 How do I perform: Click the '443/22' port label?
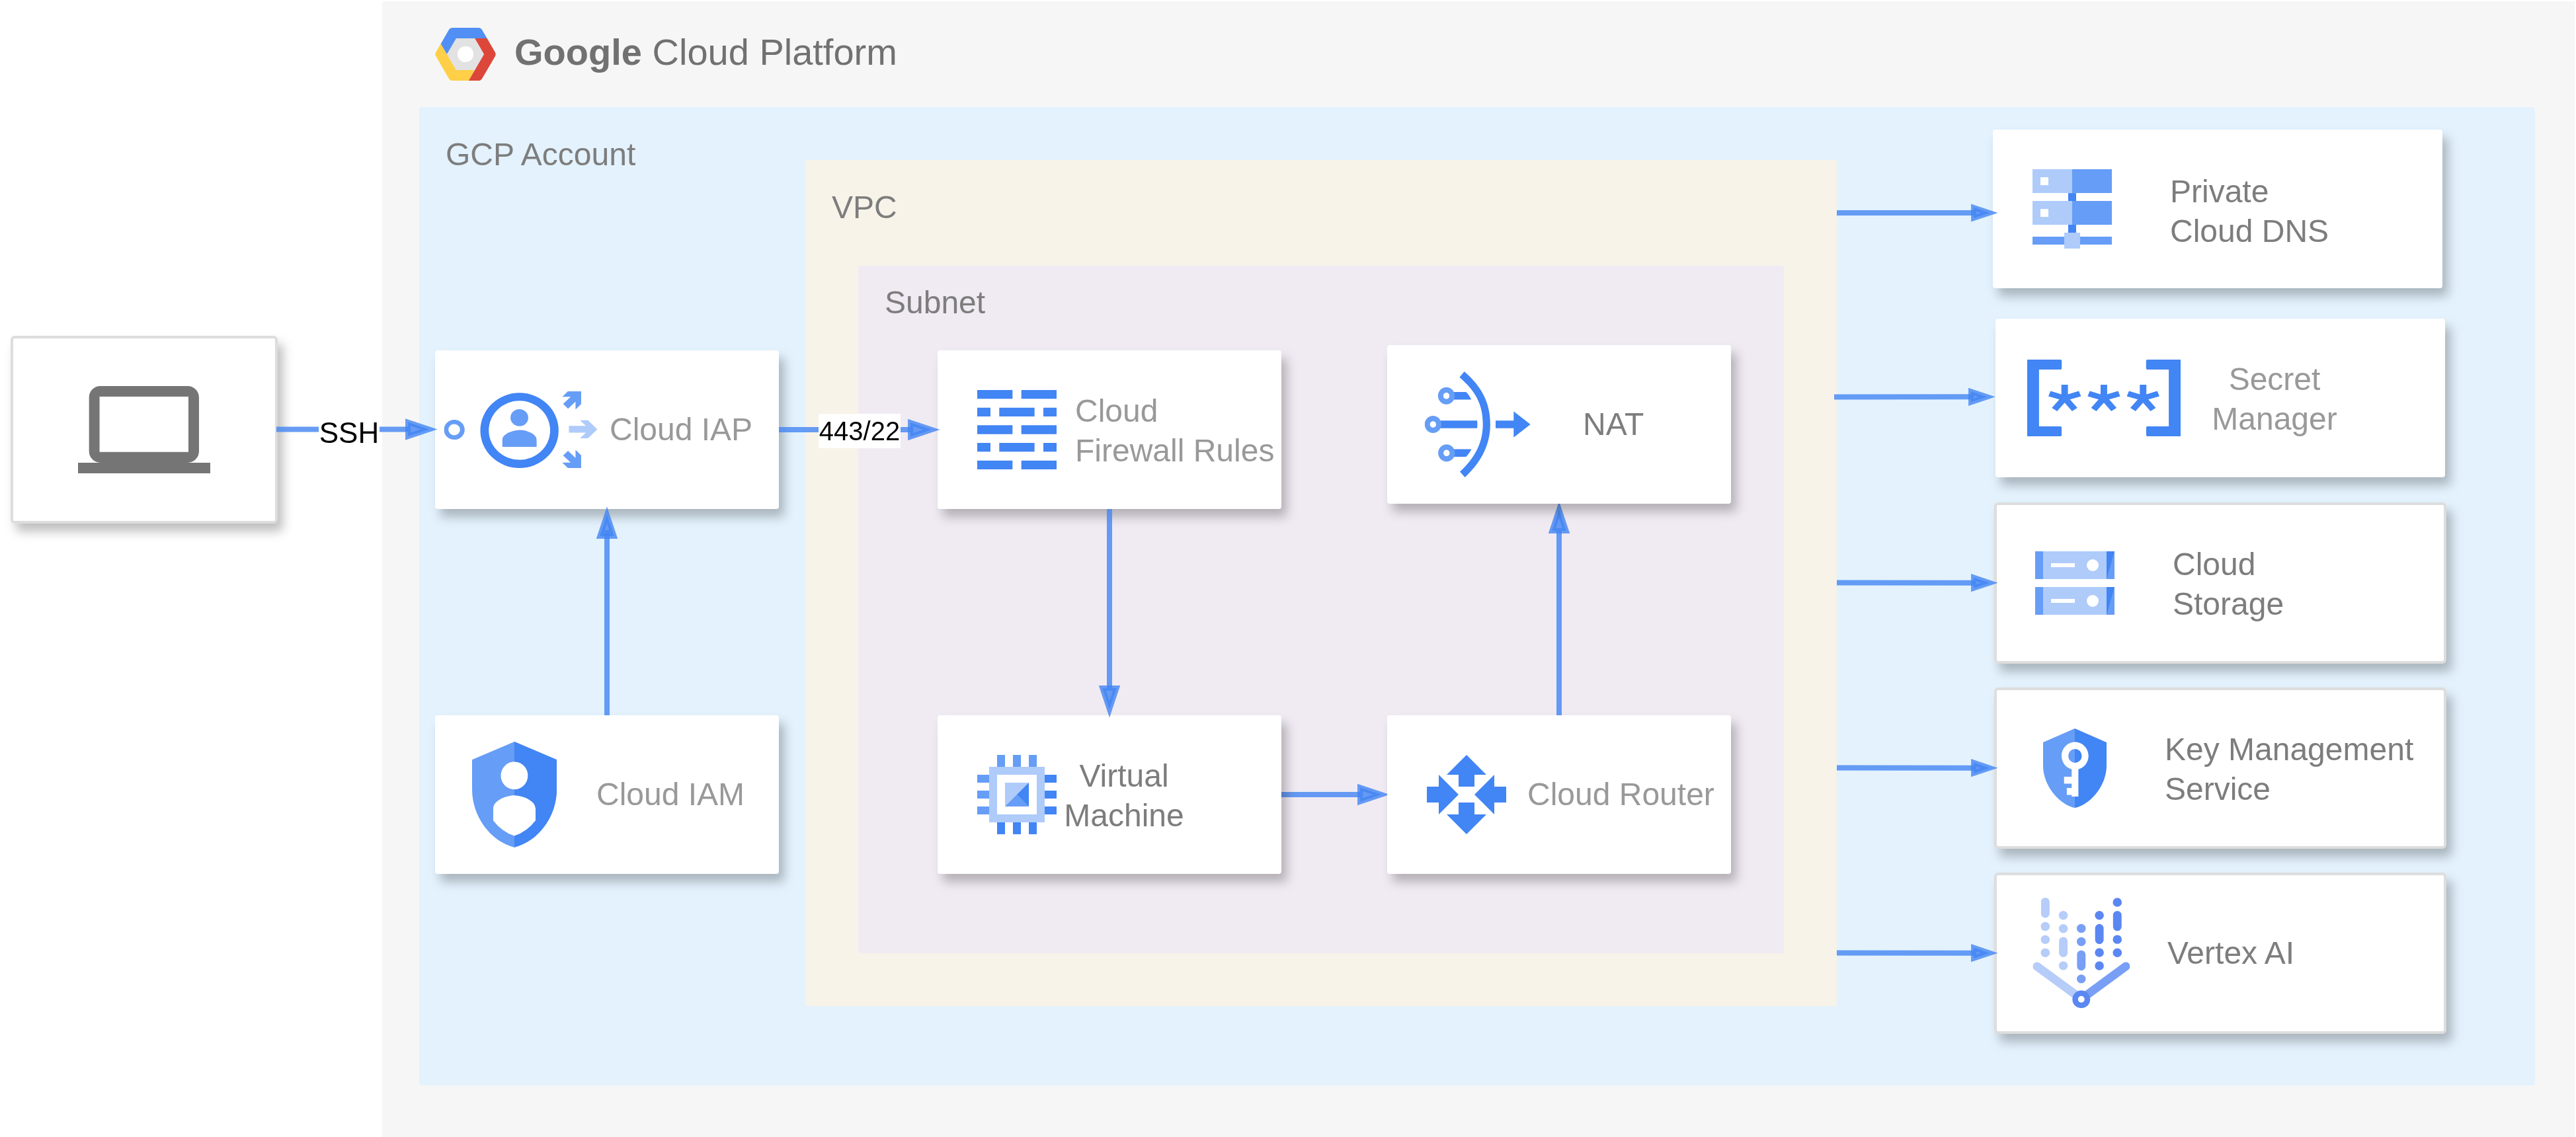tap(859, 431)
